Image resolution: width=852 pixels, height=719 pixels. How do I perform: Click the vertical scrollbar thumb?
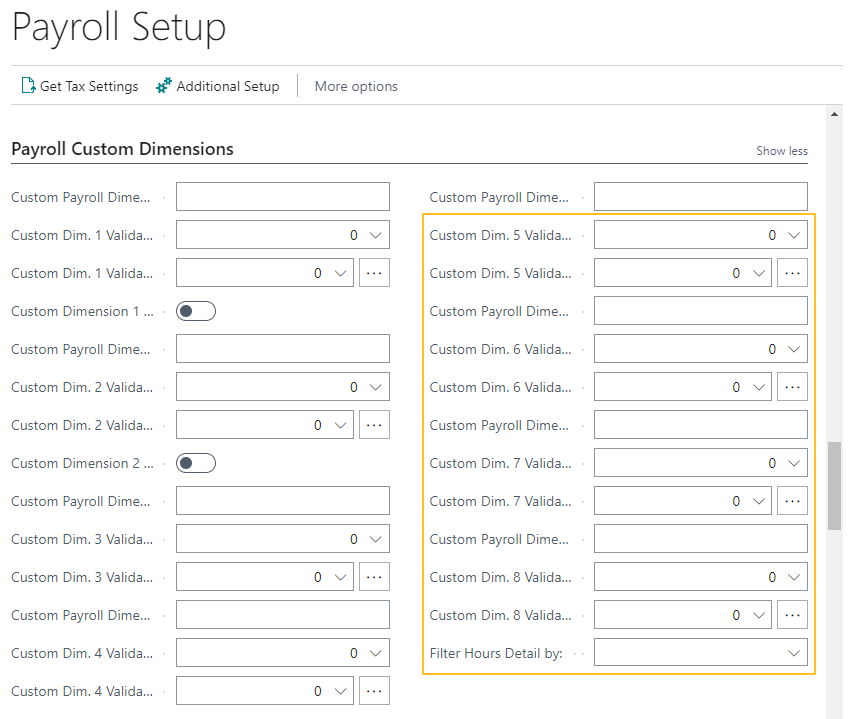point(834,485)
